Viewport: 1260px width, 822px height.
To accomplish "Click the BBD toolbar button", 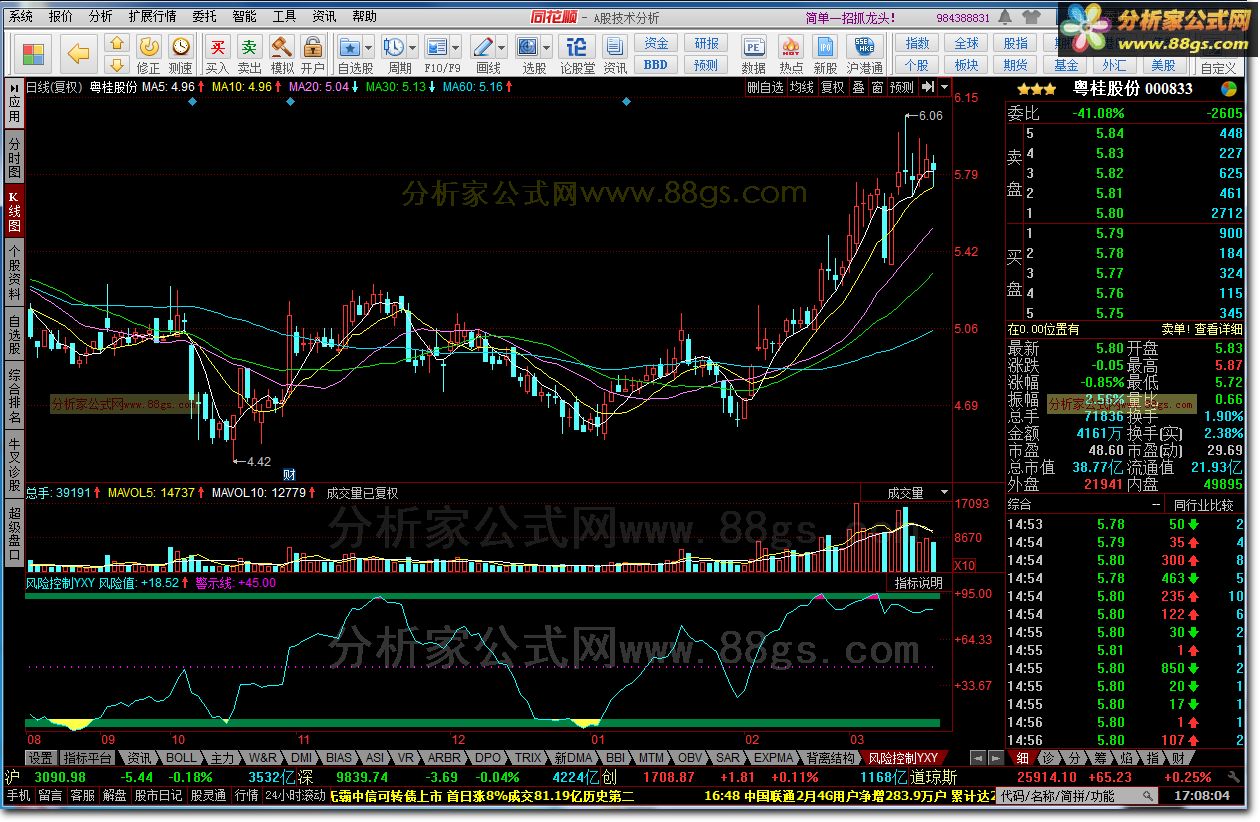I will tap(656, 65).
